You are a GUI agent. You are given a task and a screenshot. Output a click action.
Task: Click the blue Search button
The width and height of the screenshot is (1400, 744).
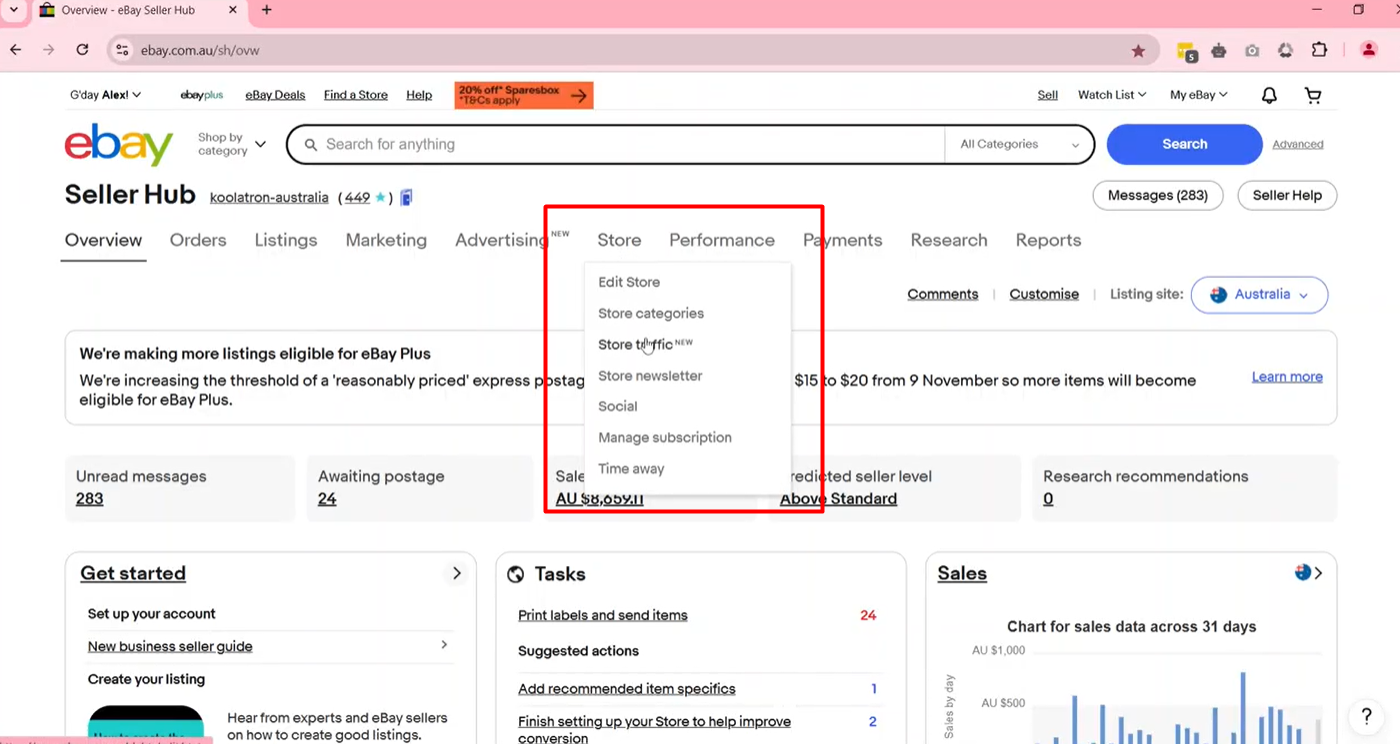tap(1184, 144)
